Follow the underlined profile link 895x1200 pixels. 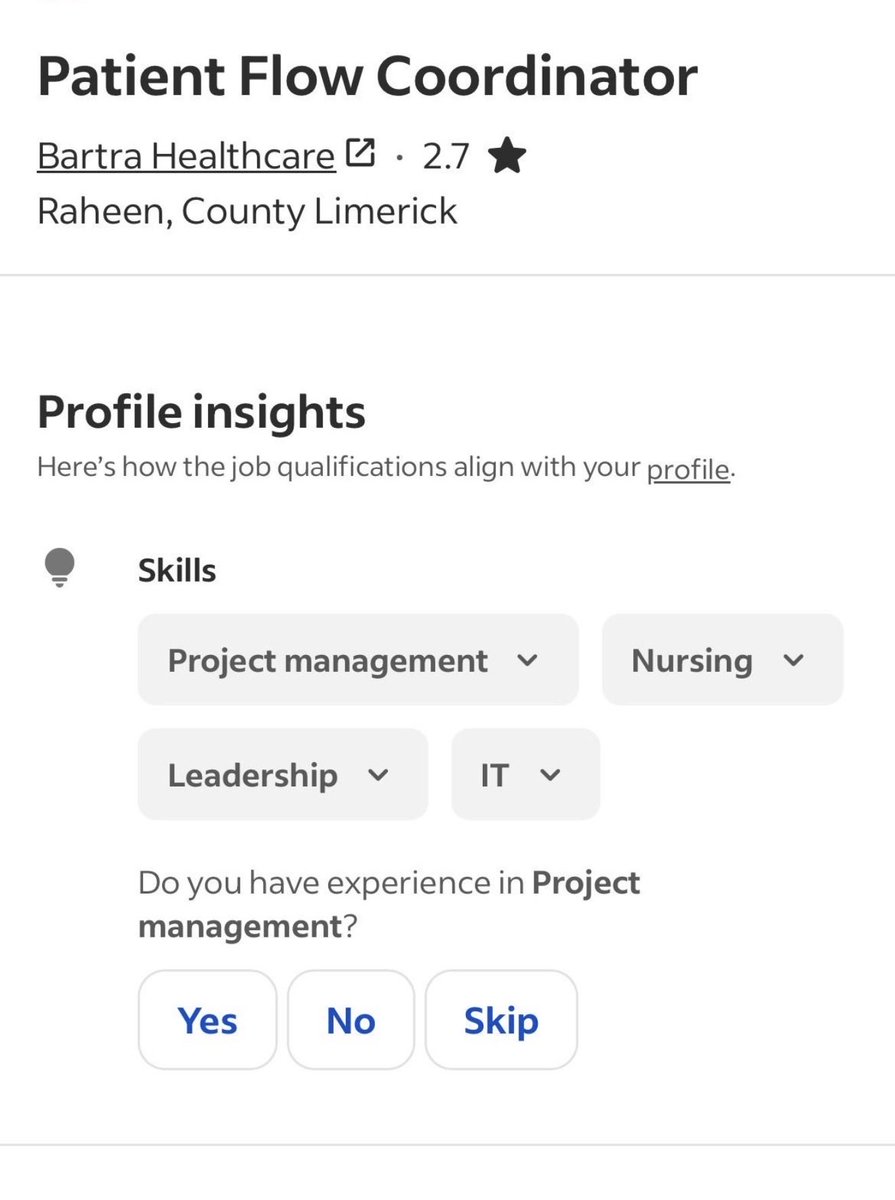[688, 468]
